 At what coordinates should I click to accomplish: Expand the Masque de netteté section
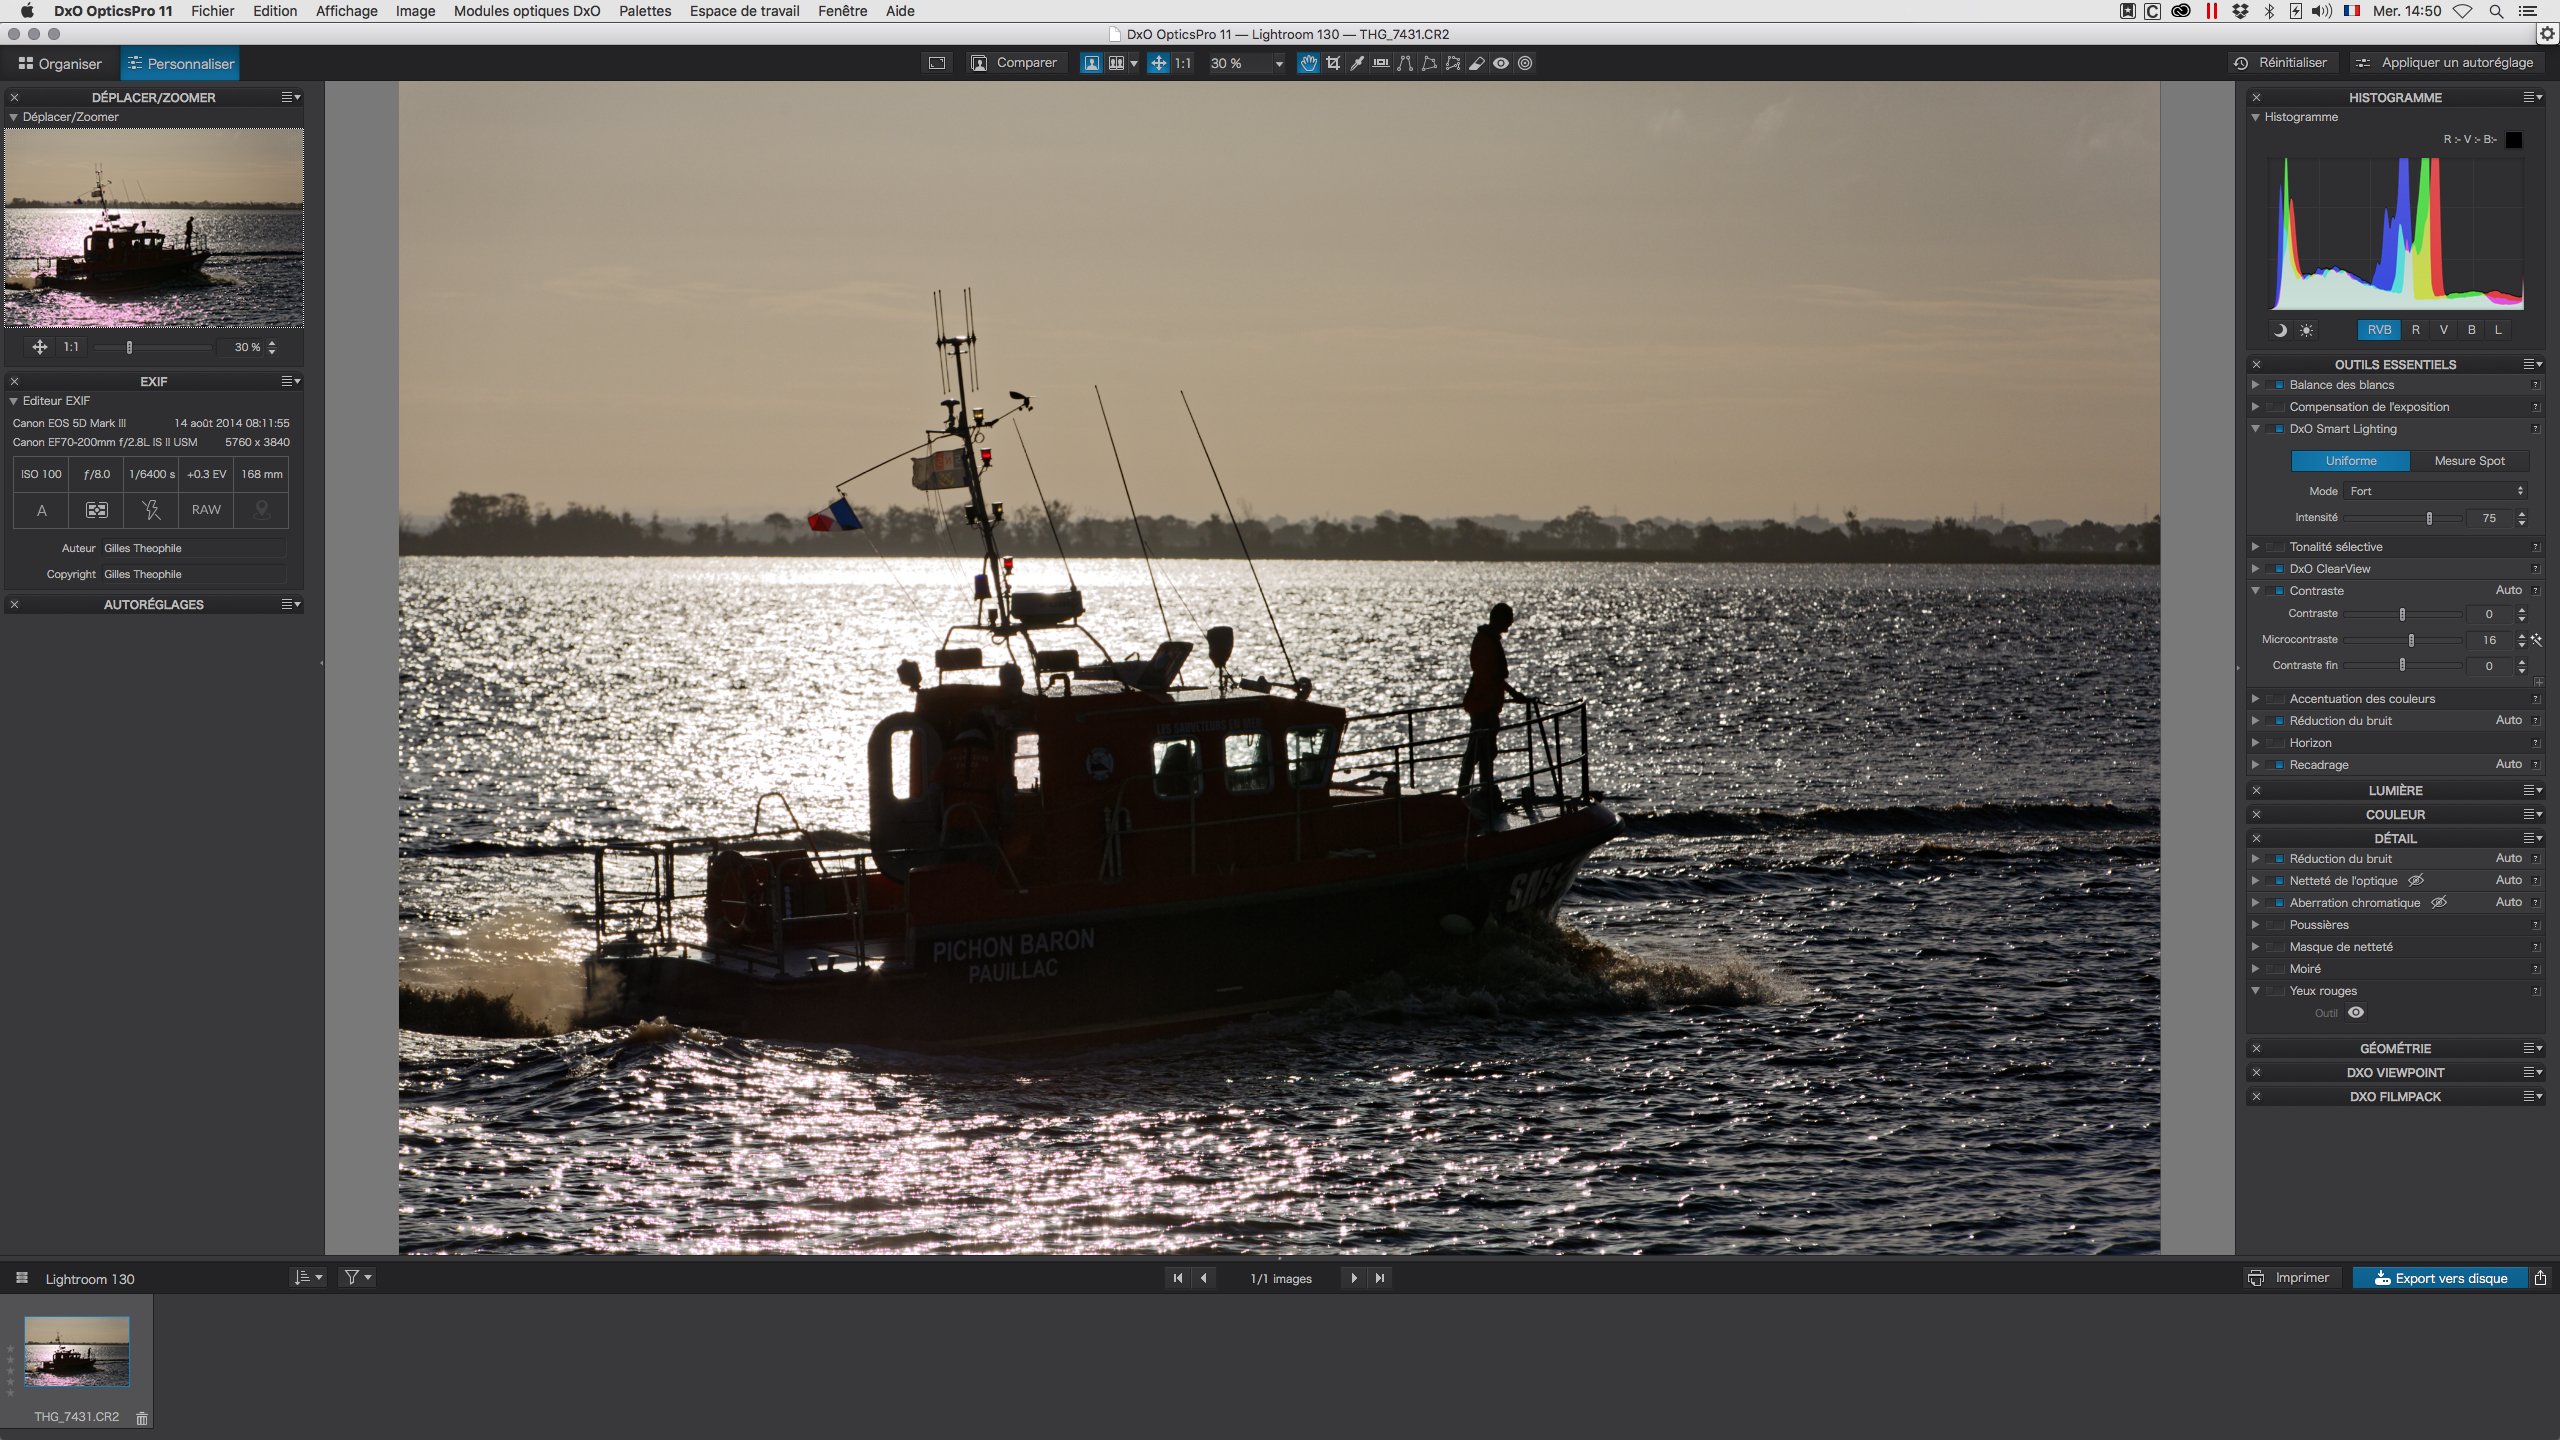[2256, 947]
